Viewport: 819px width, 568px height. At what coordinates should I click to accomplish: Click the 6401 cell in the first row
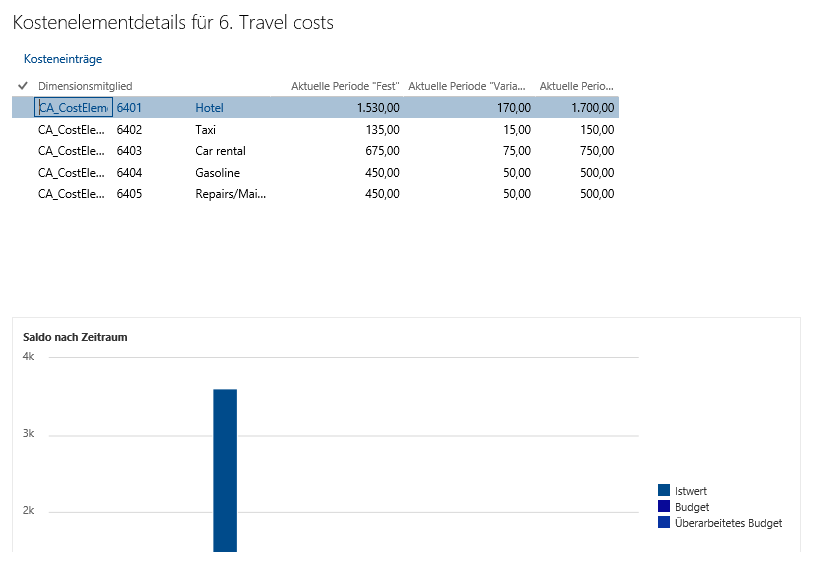tap(130, 108)
